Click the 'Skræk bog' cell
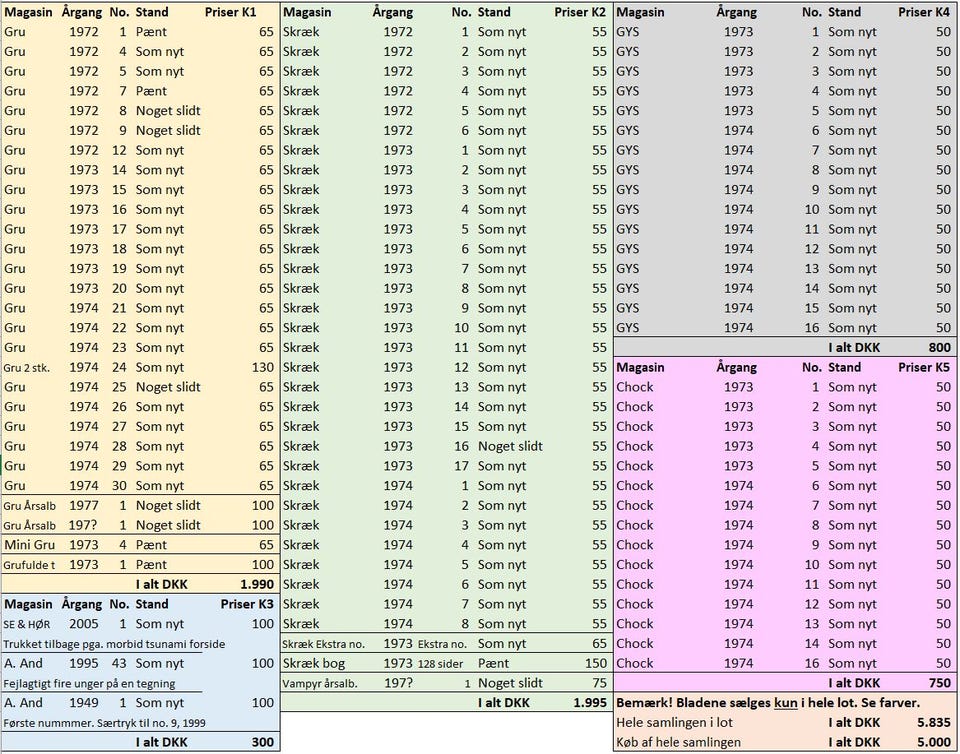This screenshot has height=754, width=960. coord(313,663)
